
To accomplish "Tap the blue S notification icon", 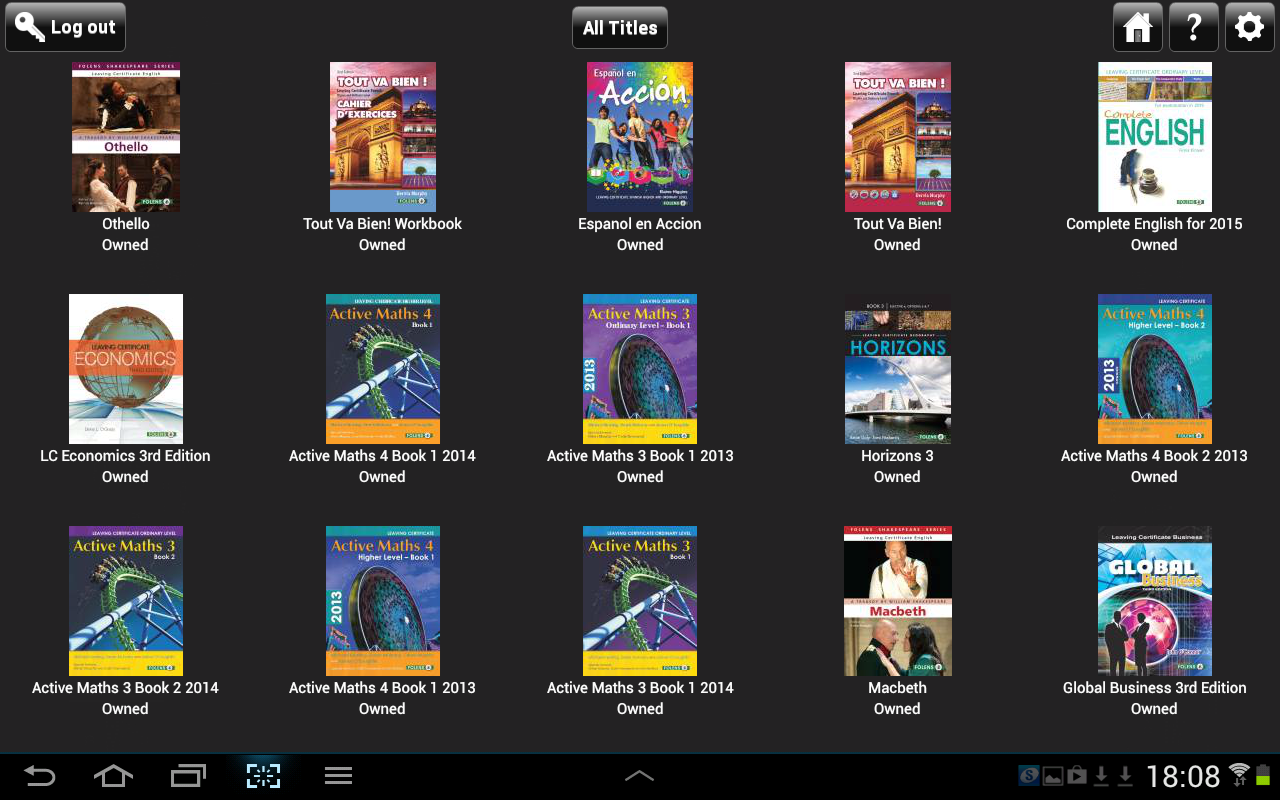I will click(x=1029, y=775).
